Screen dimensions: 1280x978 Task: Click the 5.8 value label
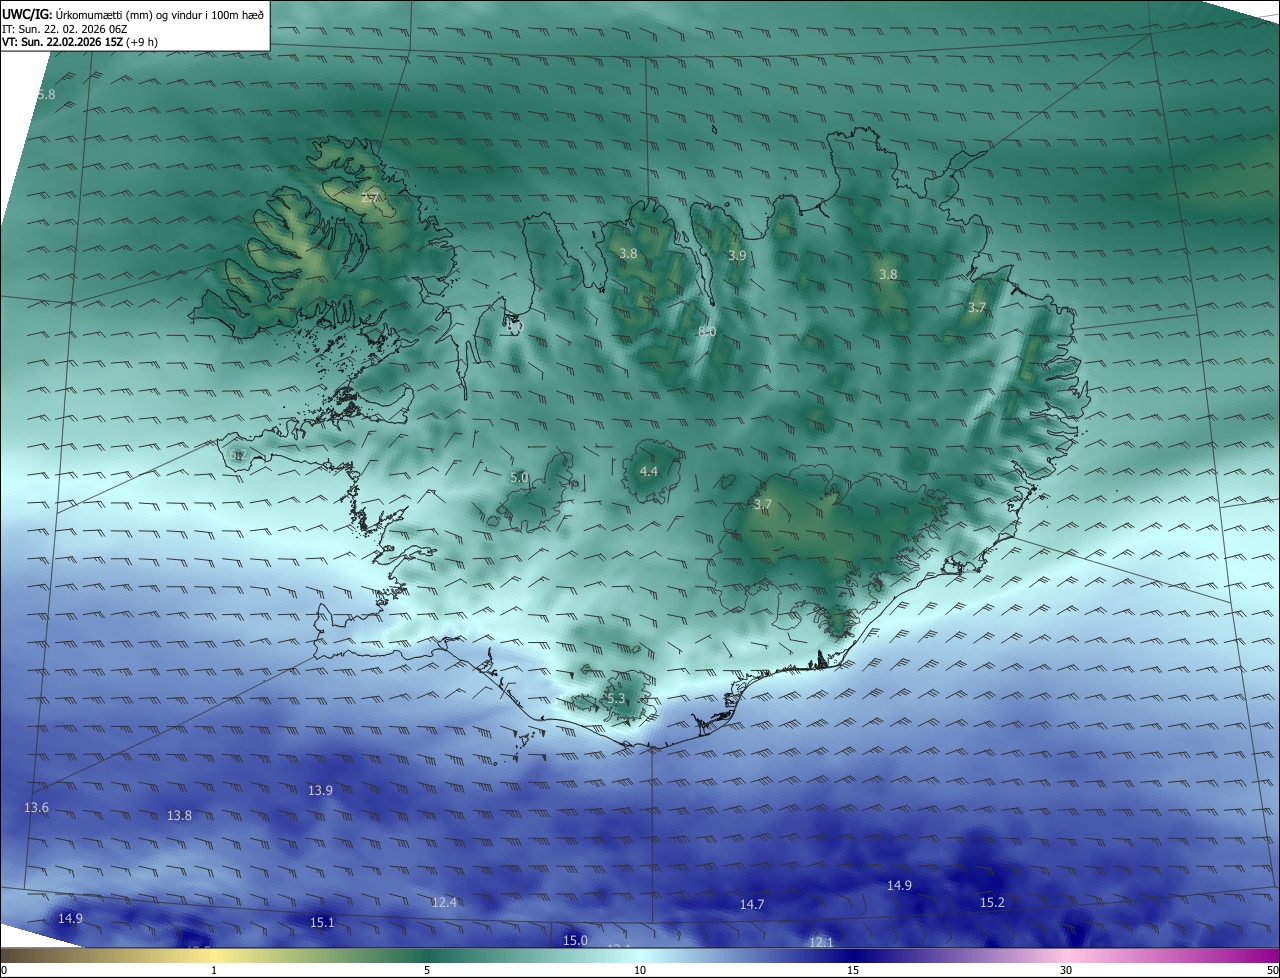tap(46, 95)
